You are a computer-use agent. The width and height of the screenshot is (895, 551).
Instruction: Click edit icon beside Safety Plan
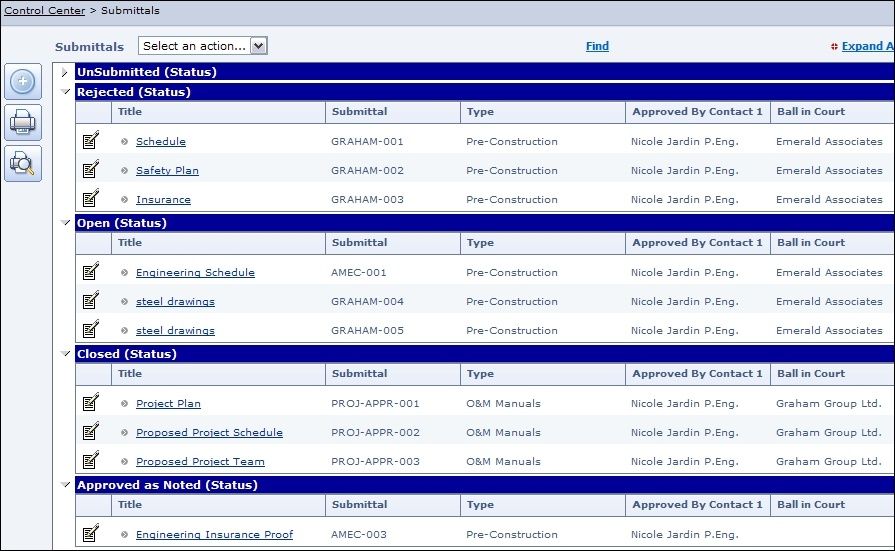91,170
